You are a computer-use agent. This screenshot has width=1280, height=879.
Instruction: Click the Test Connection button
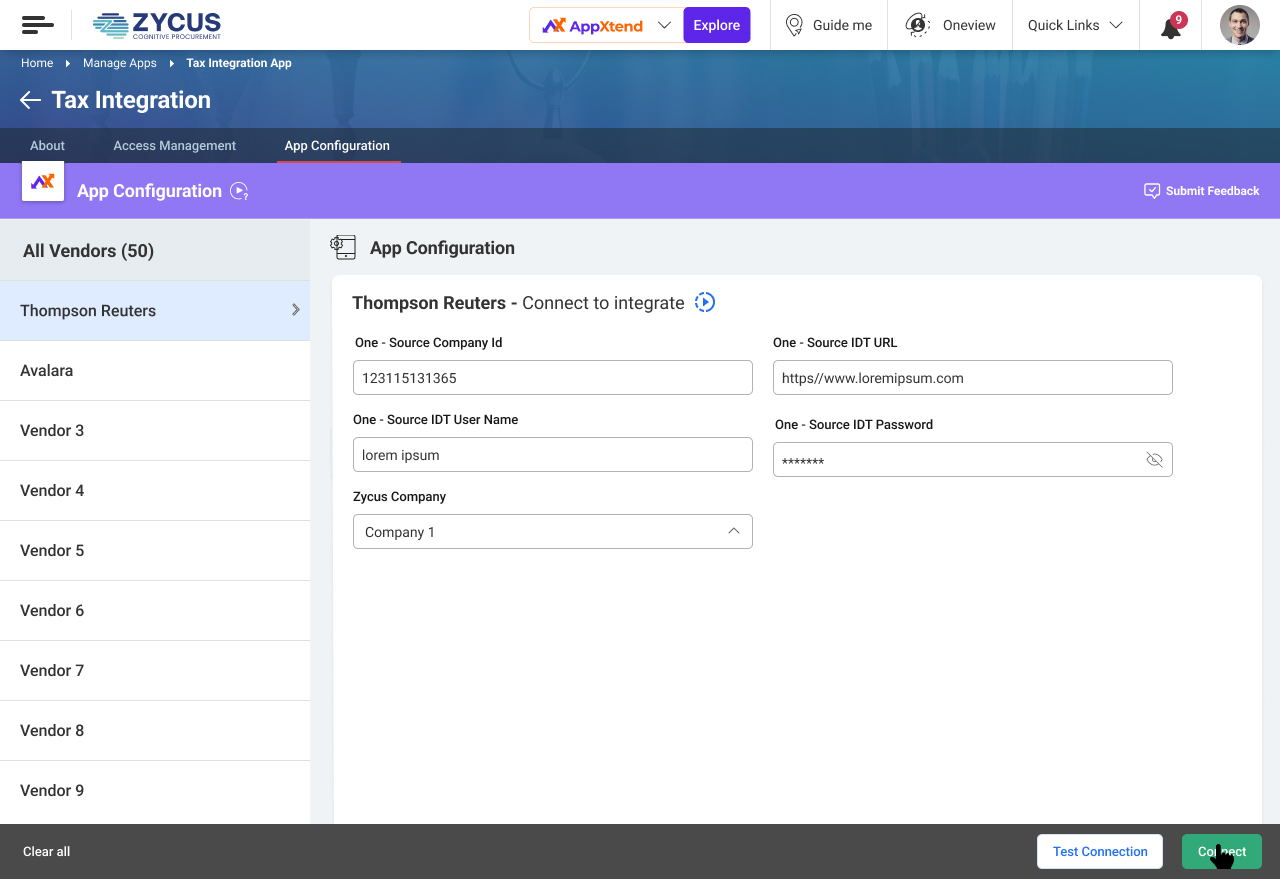[1099, 852]
